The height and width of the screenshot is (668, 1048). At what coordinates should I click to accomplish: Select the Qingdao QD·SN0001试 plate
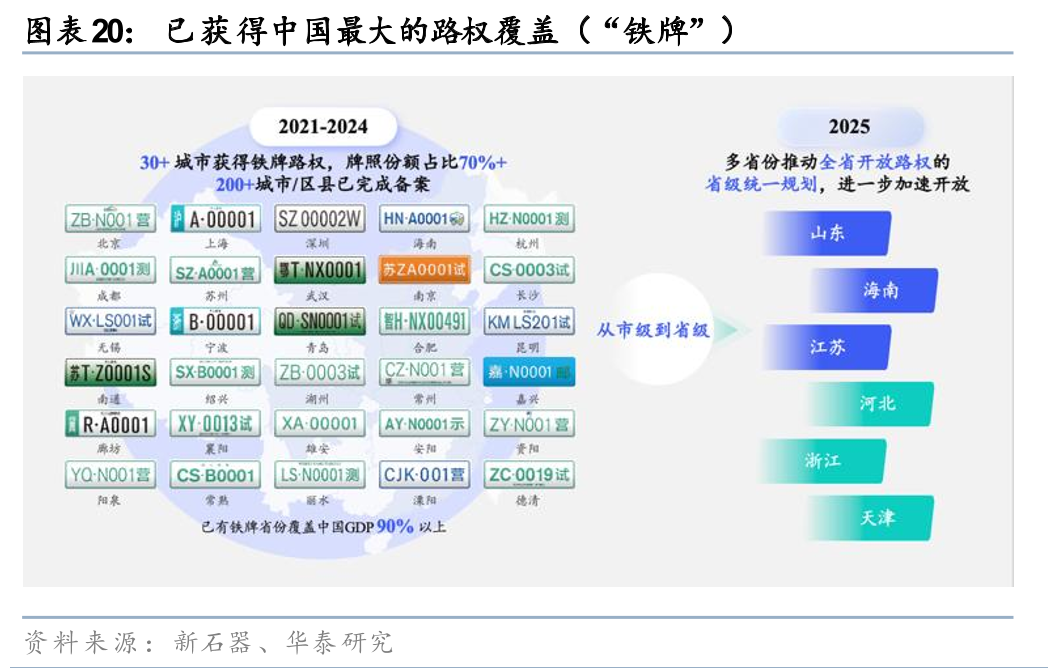pyautogui.click(x=320, y=321)
